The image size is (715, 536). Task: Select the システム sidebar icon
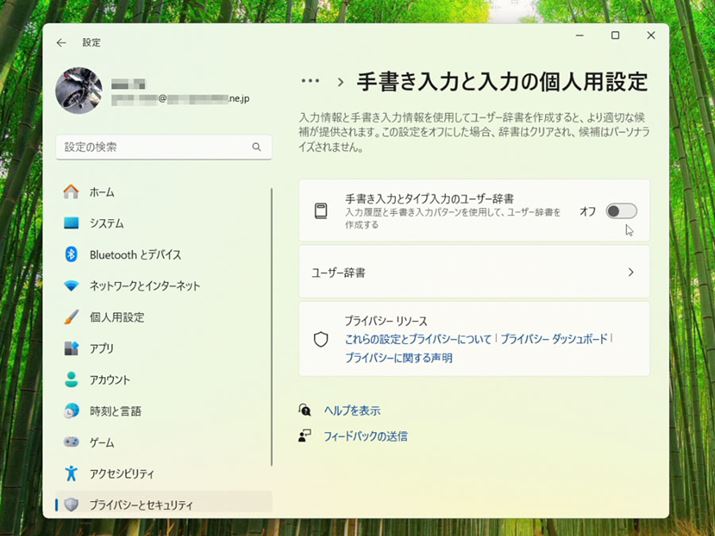(71, 223)
